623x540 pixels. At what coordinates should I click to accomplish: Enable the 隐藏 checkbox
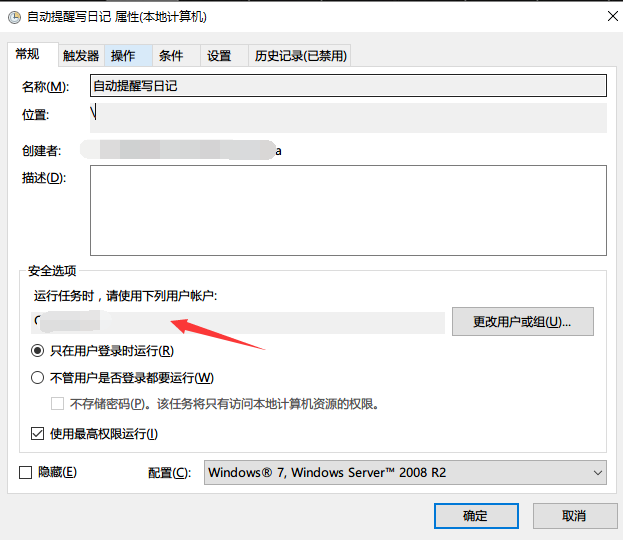click(x=26, y=472)
